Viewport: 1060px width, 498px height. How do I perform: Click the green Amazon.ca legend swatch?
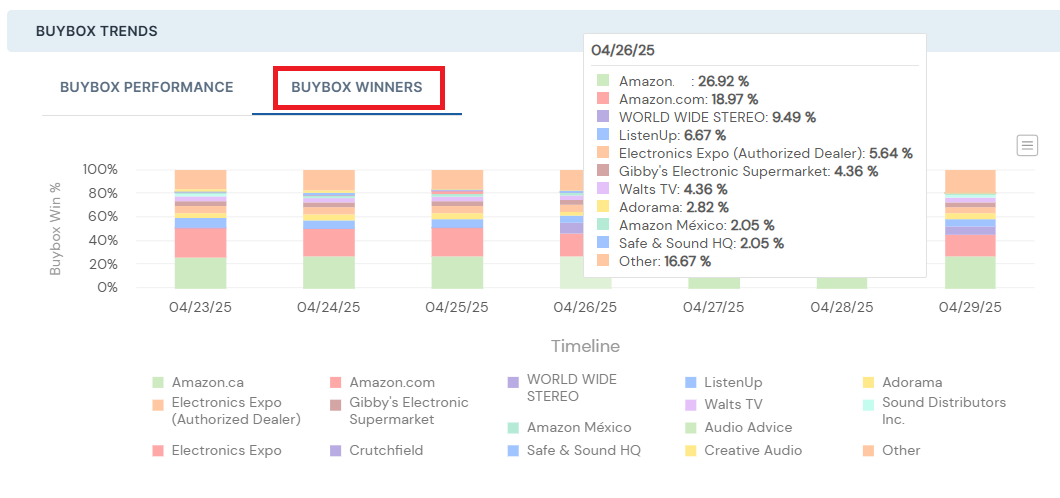[x=158, y=382]
